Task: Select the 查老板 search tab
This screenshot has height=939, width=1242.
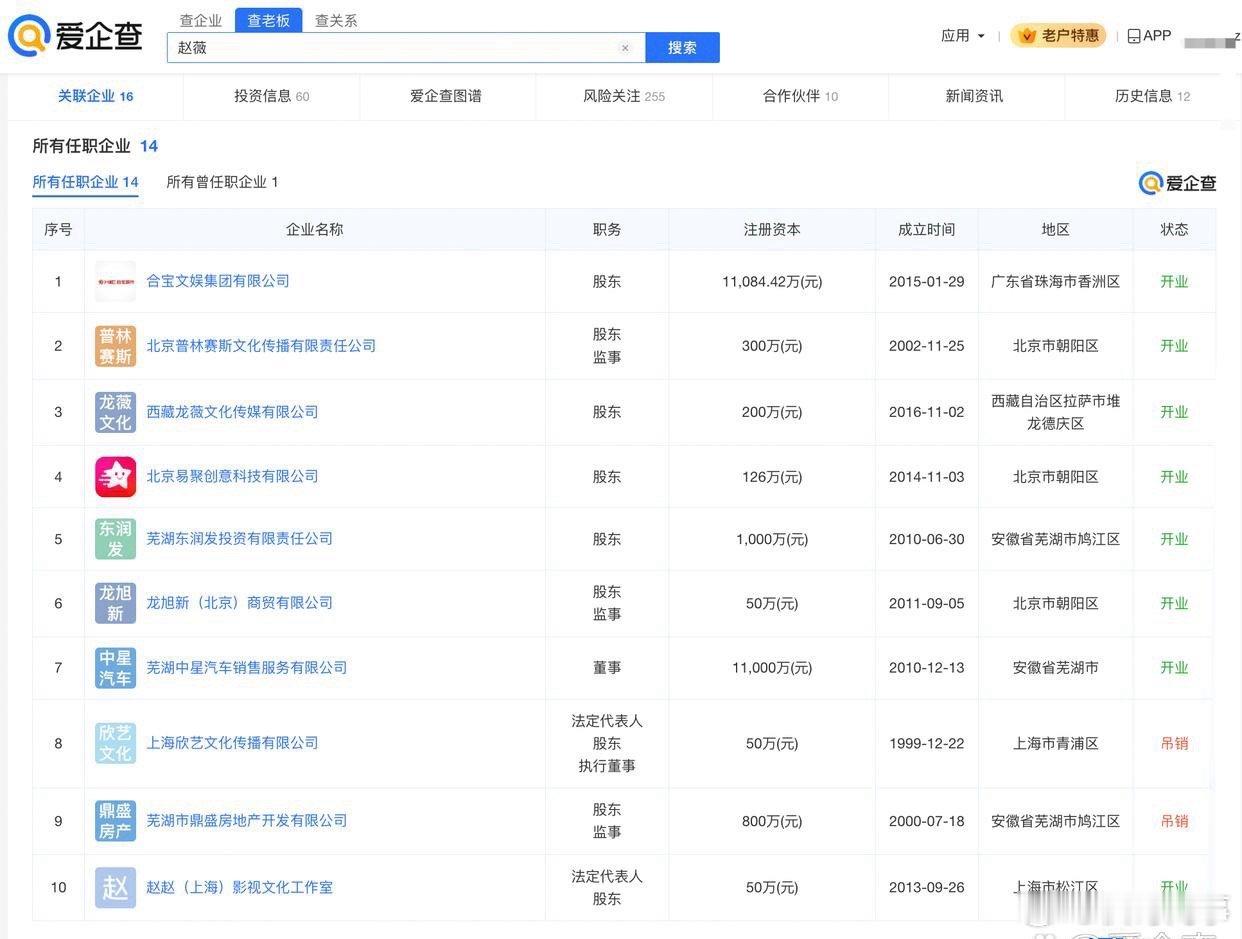Action: [x=268, y=20]
